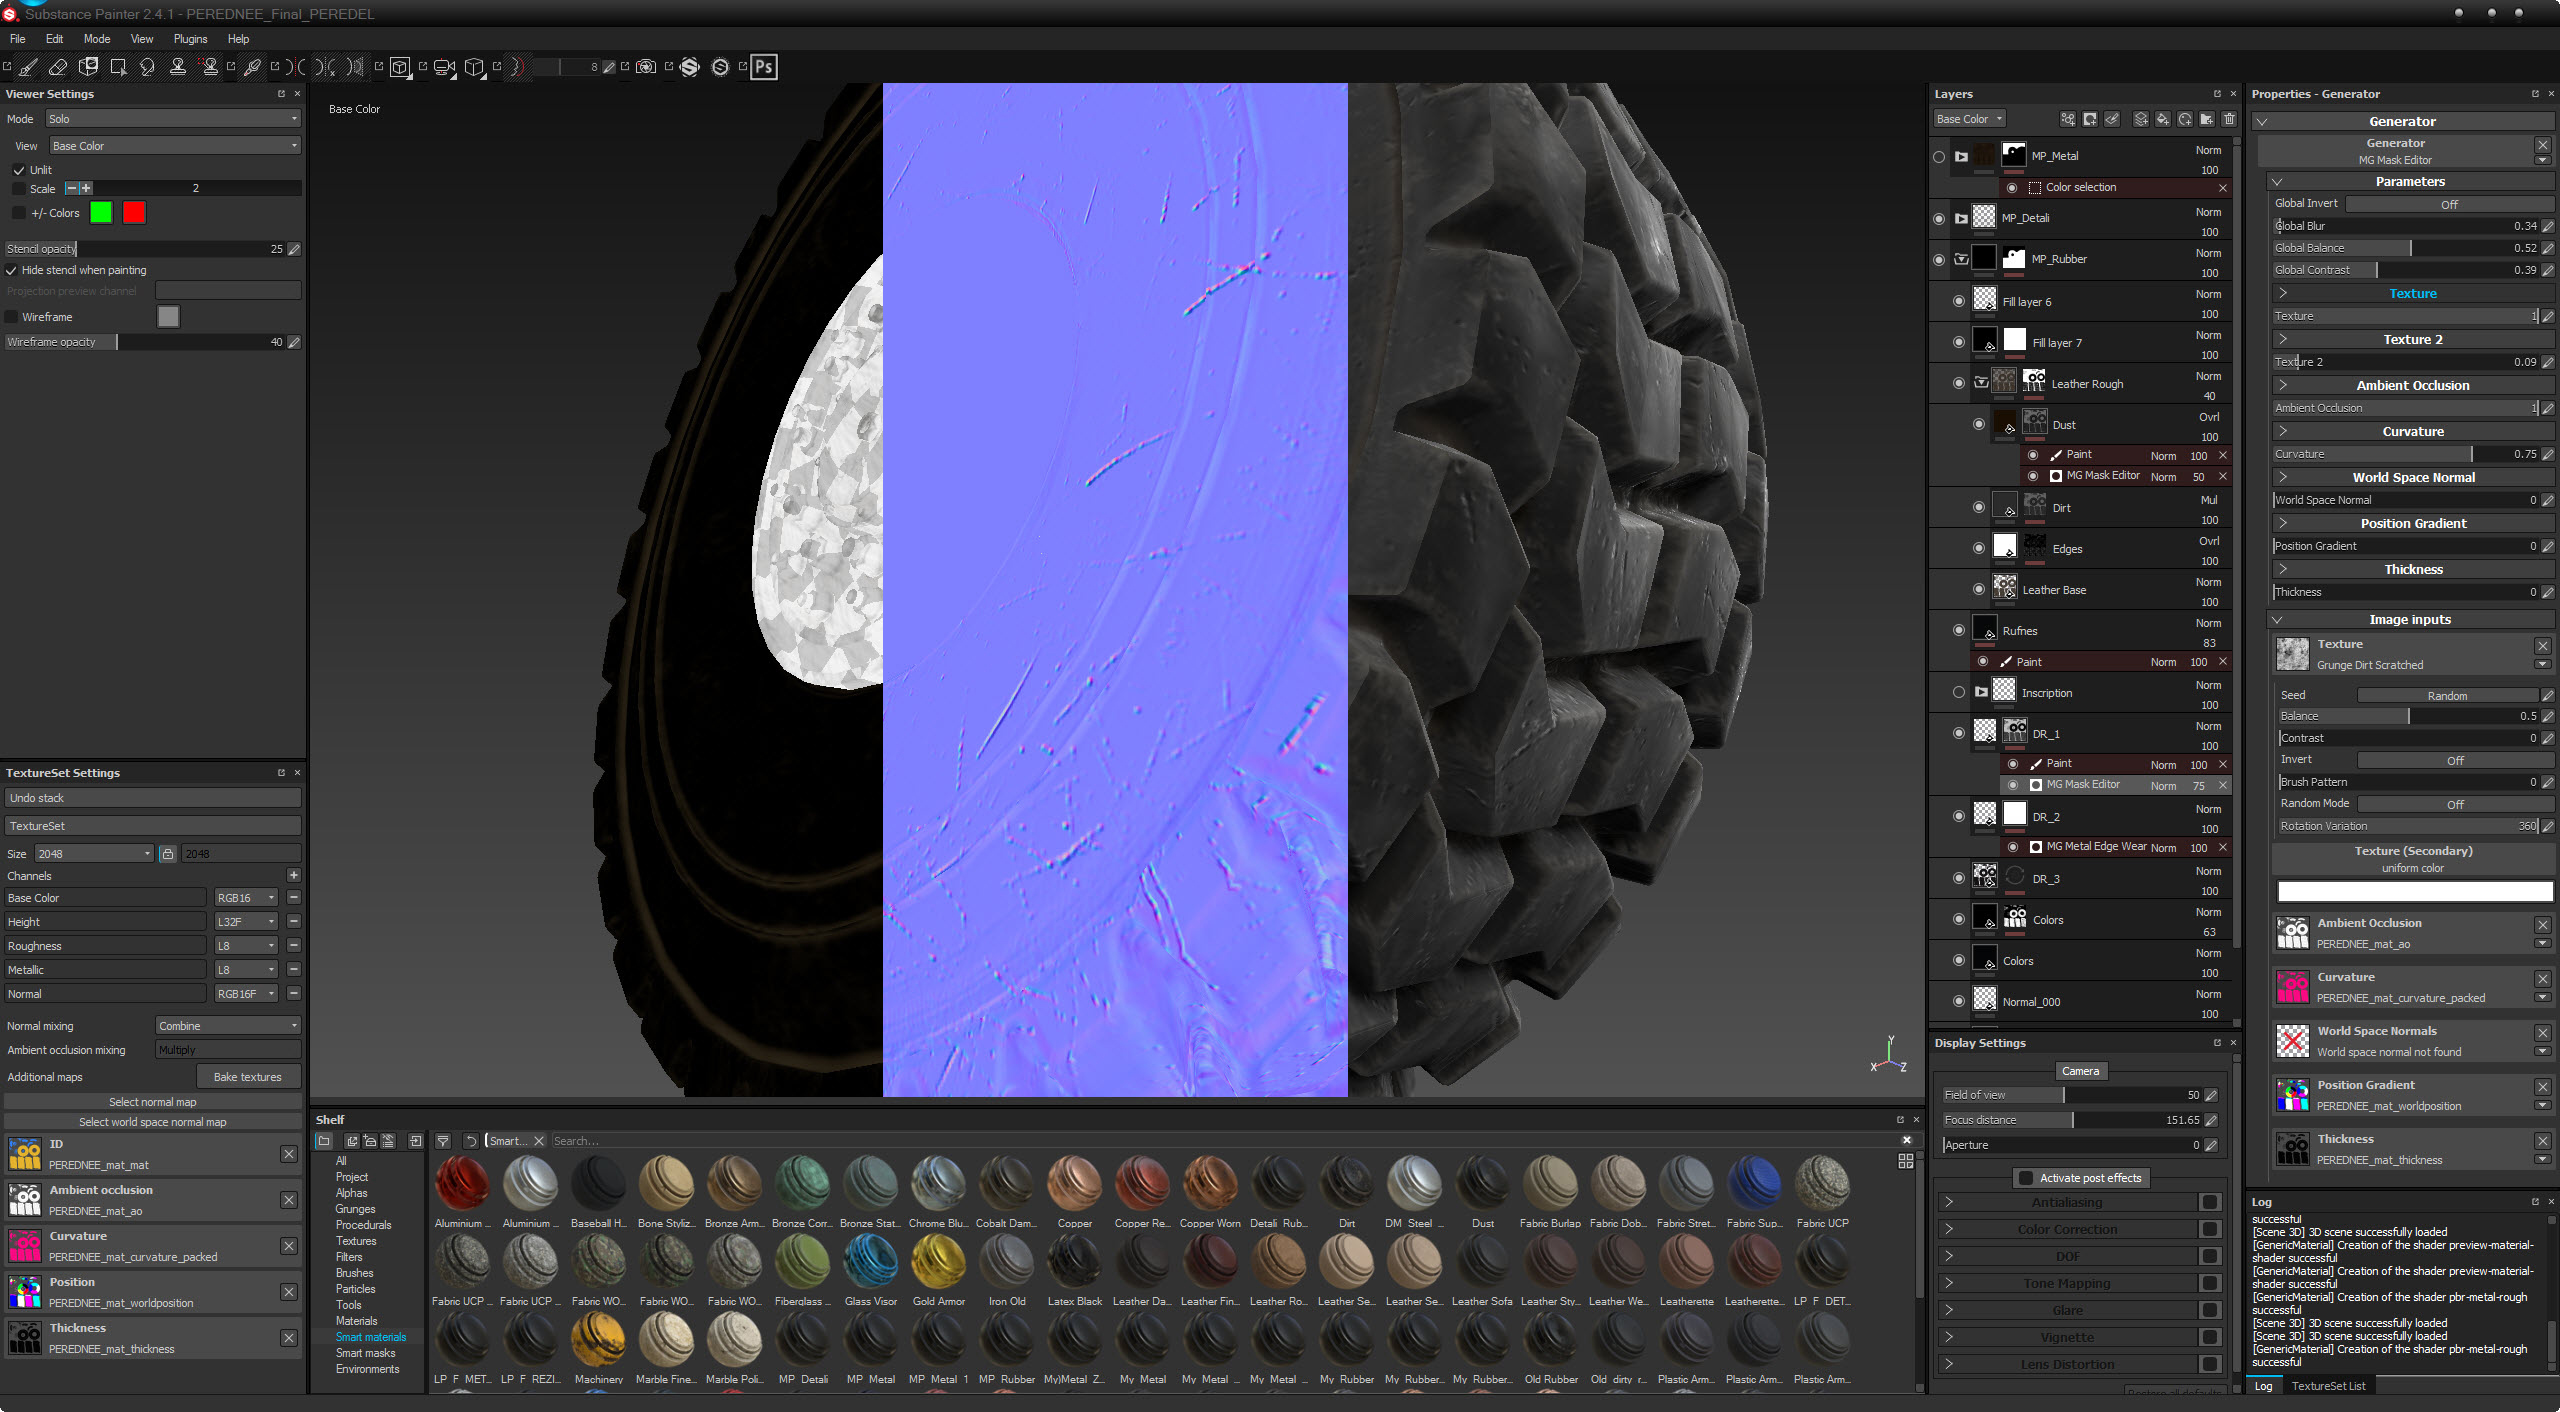2560x1412 pixels.
Task: Open the View dropdown showing Base Color
Action: (x=174, y=144)
